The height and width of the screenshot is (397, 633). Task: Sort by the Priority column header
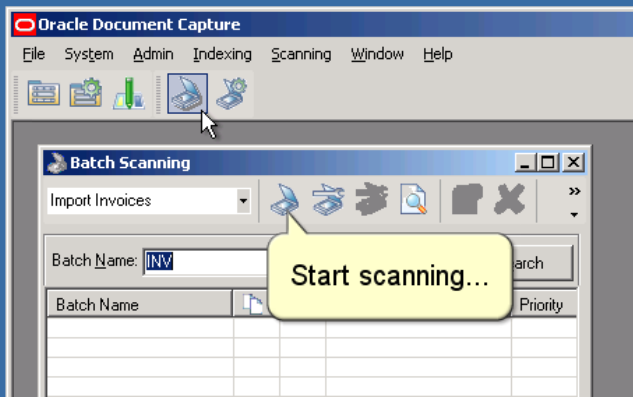[x=544, y=304]
